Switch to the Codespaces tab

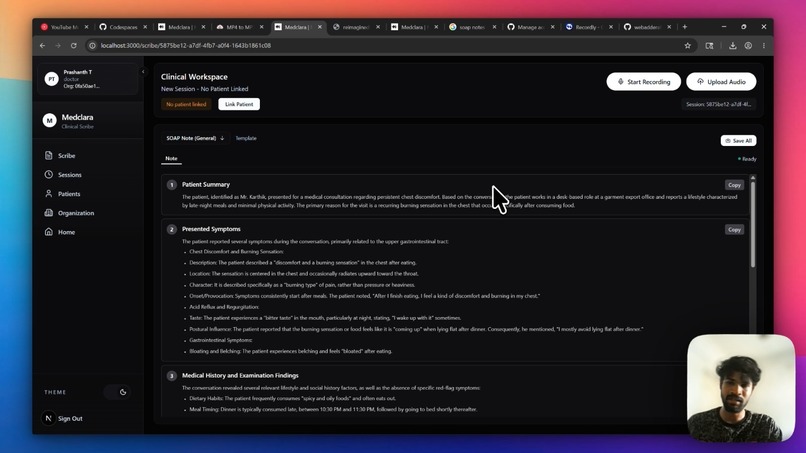122,27
